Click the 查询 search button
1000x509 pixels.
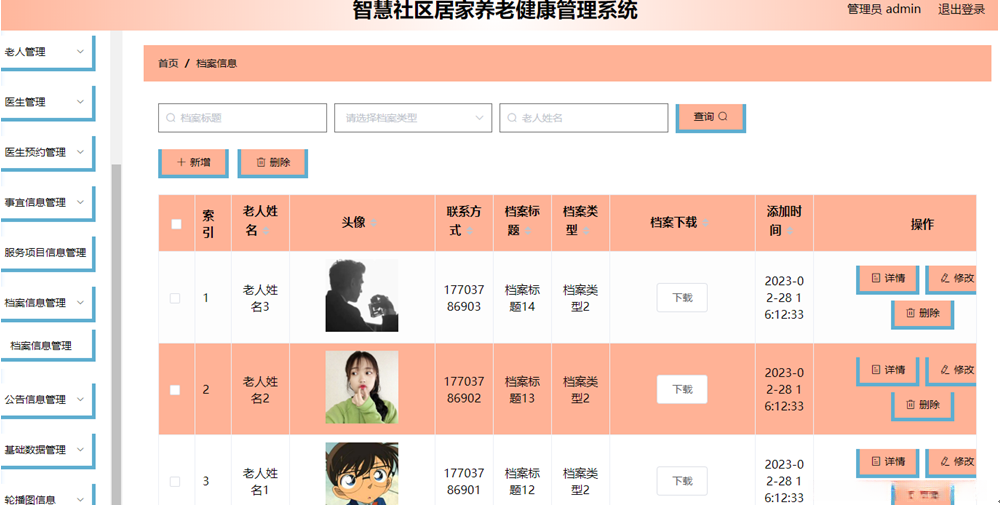(x=710, y=117)
